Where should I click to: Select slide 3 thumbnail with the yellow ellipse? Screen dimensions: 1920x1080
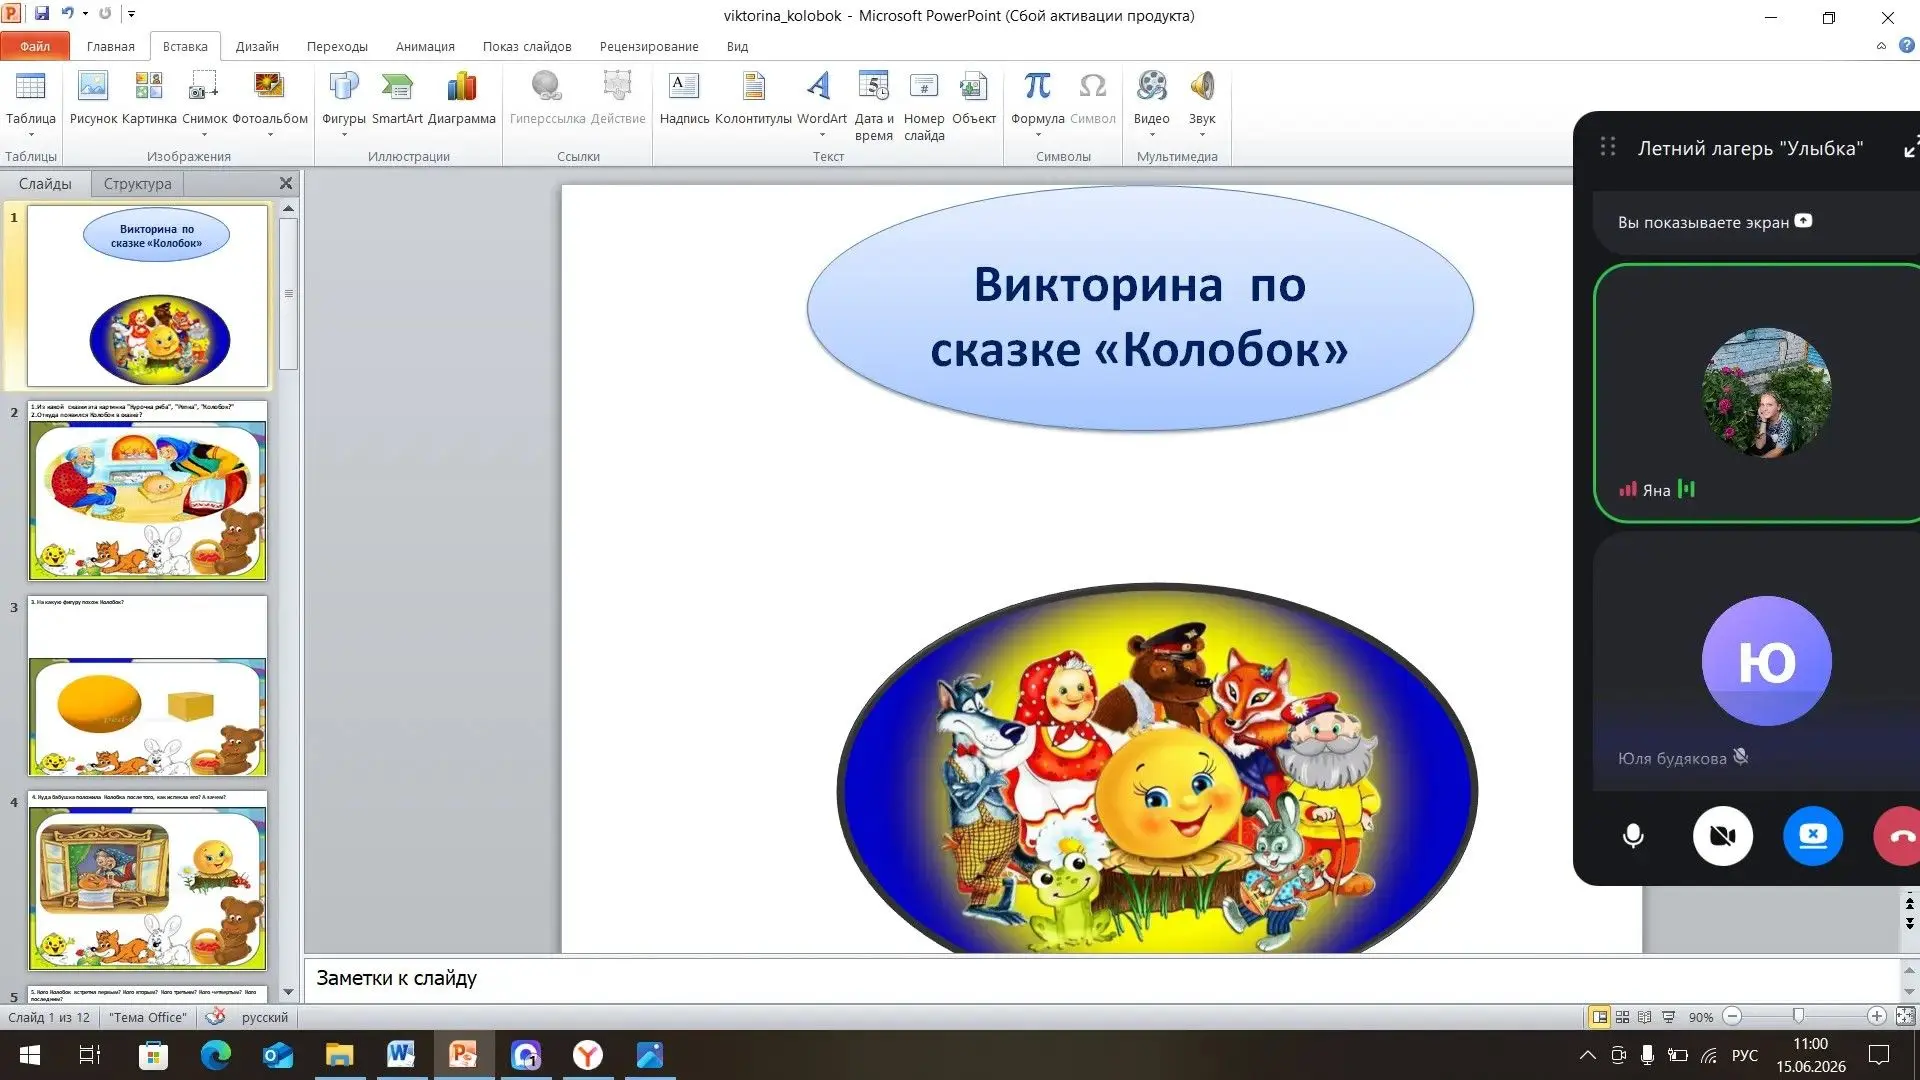147,686
